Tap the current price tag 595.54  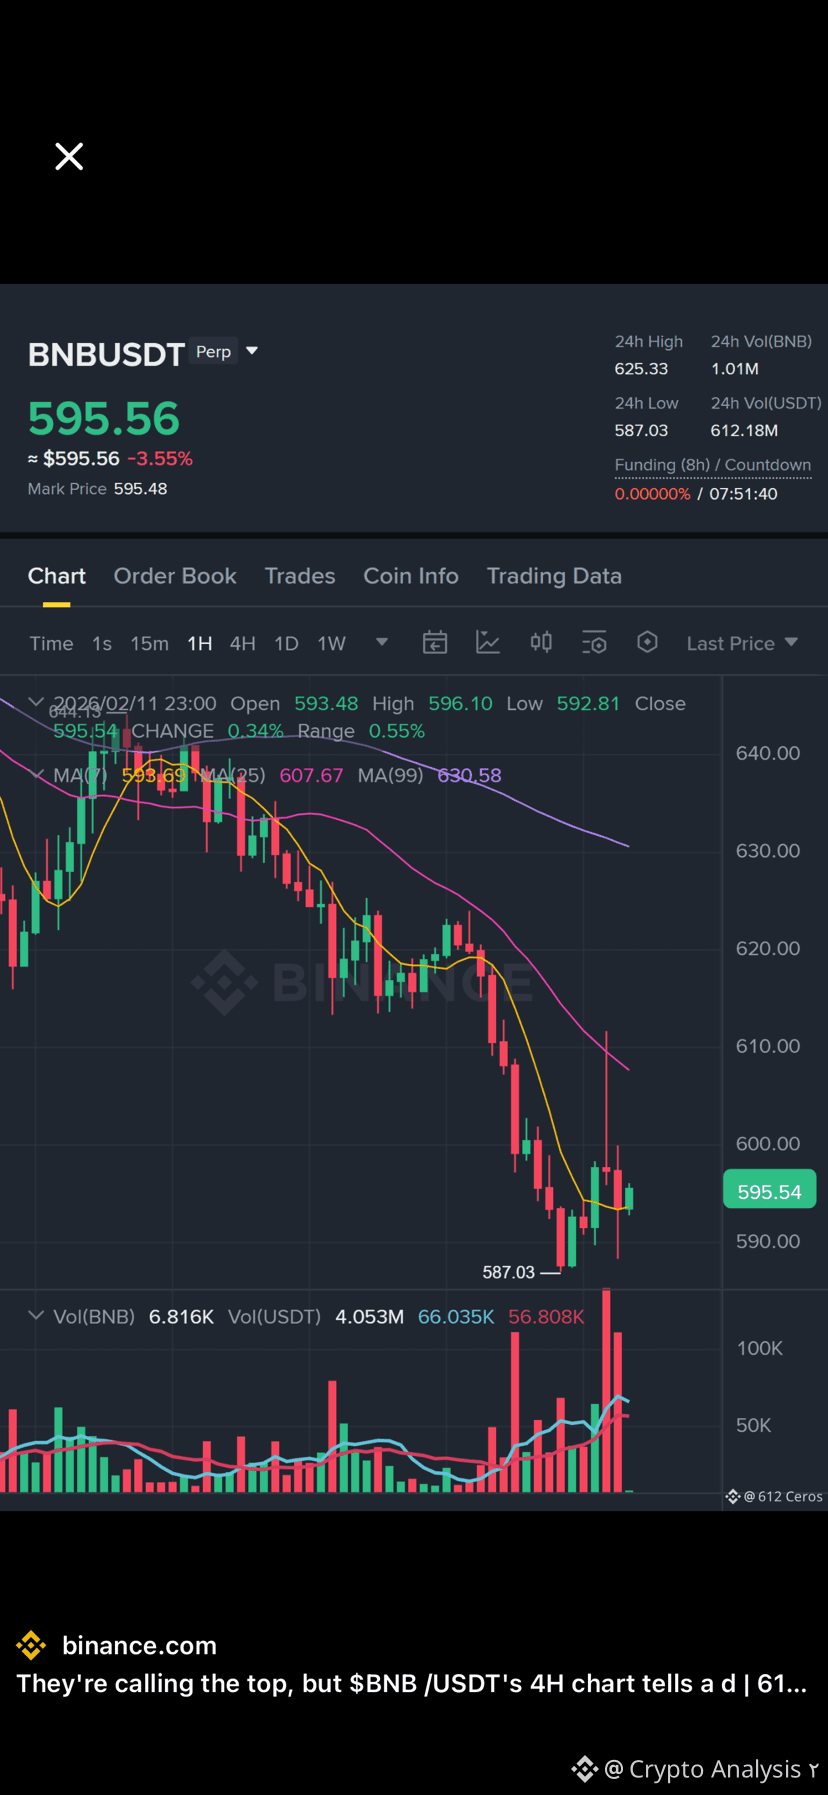pyautogui.click(x=769, y=1191)
